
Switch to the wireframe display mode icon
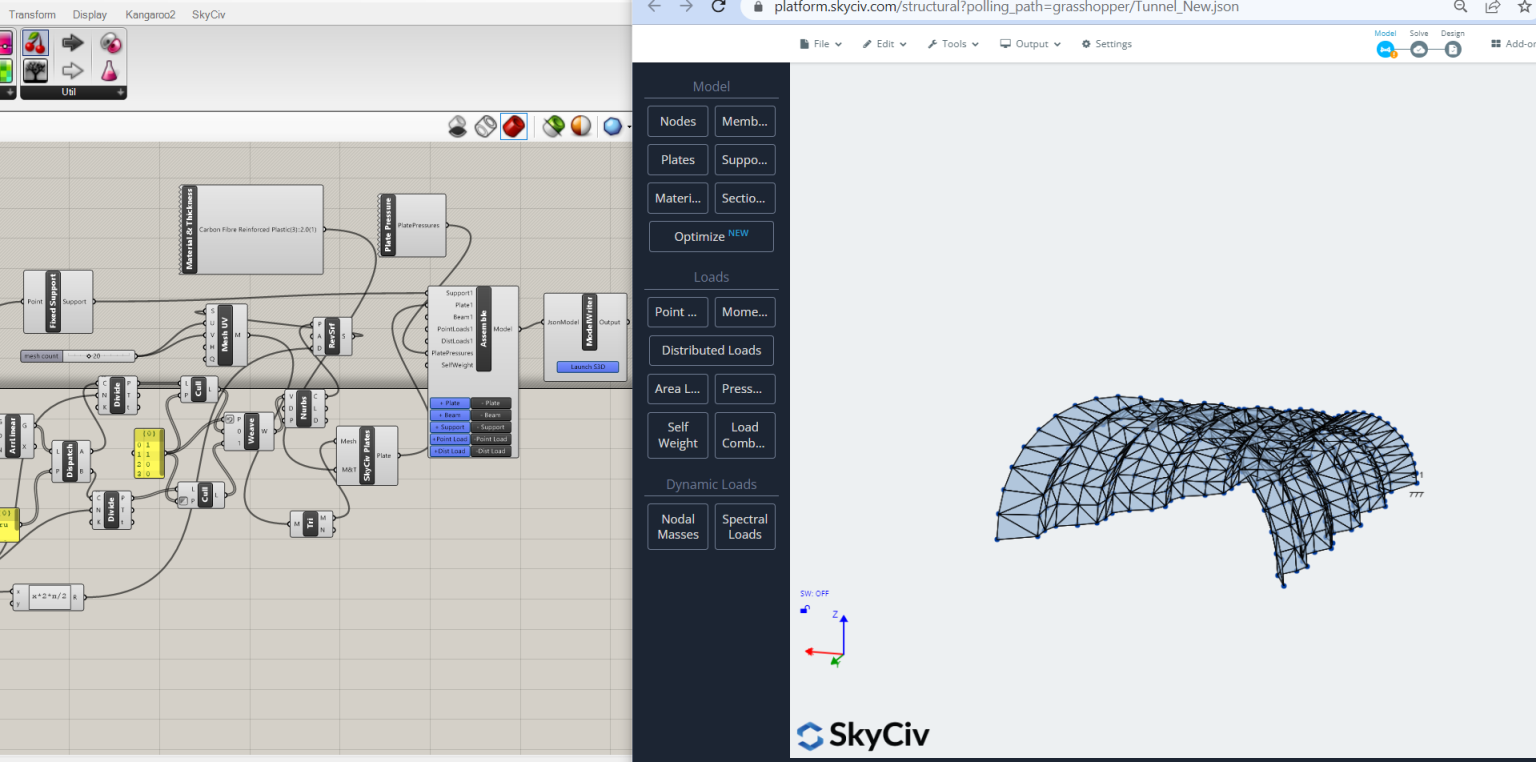(x=485, y=126)
